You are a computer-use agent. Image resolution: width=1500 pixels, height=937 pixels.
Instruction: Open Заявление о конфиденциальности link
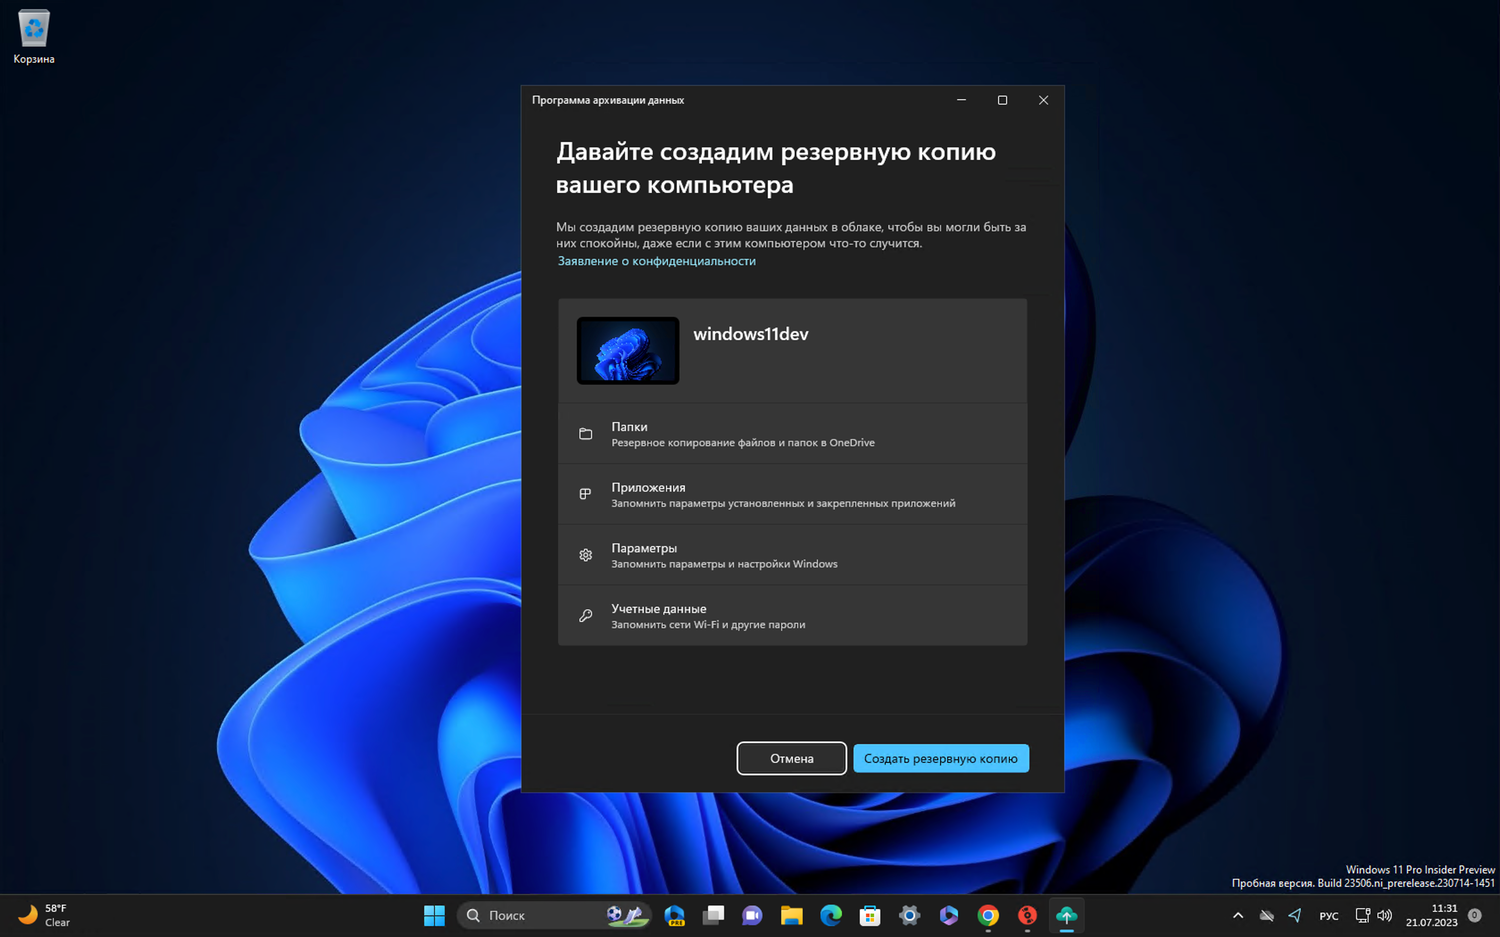[657, 261]
